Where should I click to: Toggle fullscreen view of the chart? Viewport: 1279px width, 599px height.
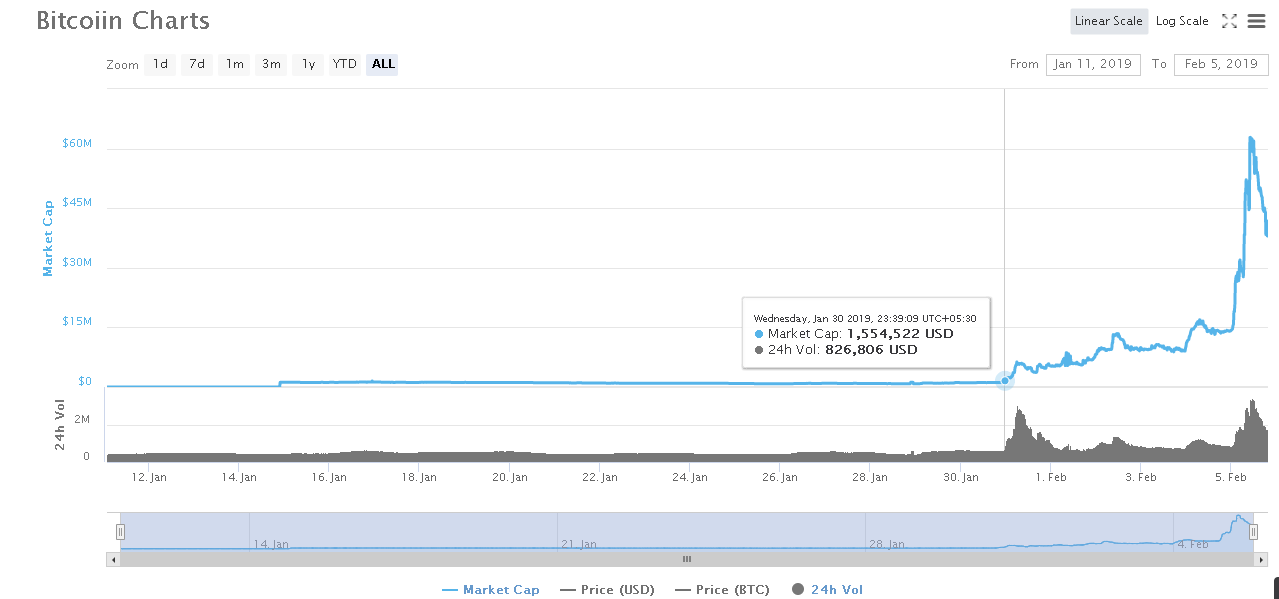point(1229,21)
